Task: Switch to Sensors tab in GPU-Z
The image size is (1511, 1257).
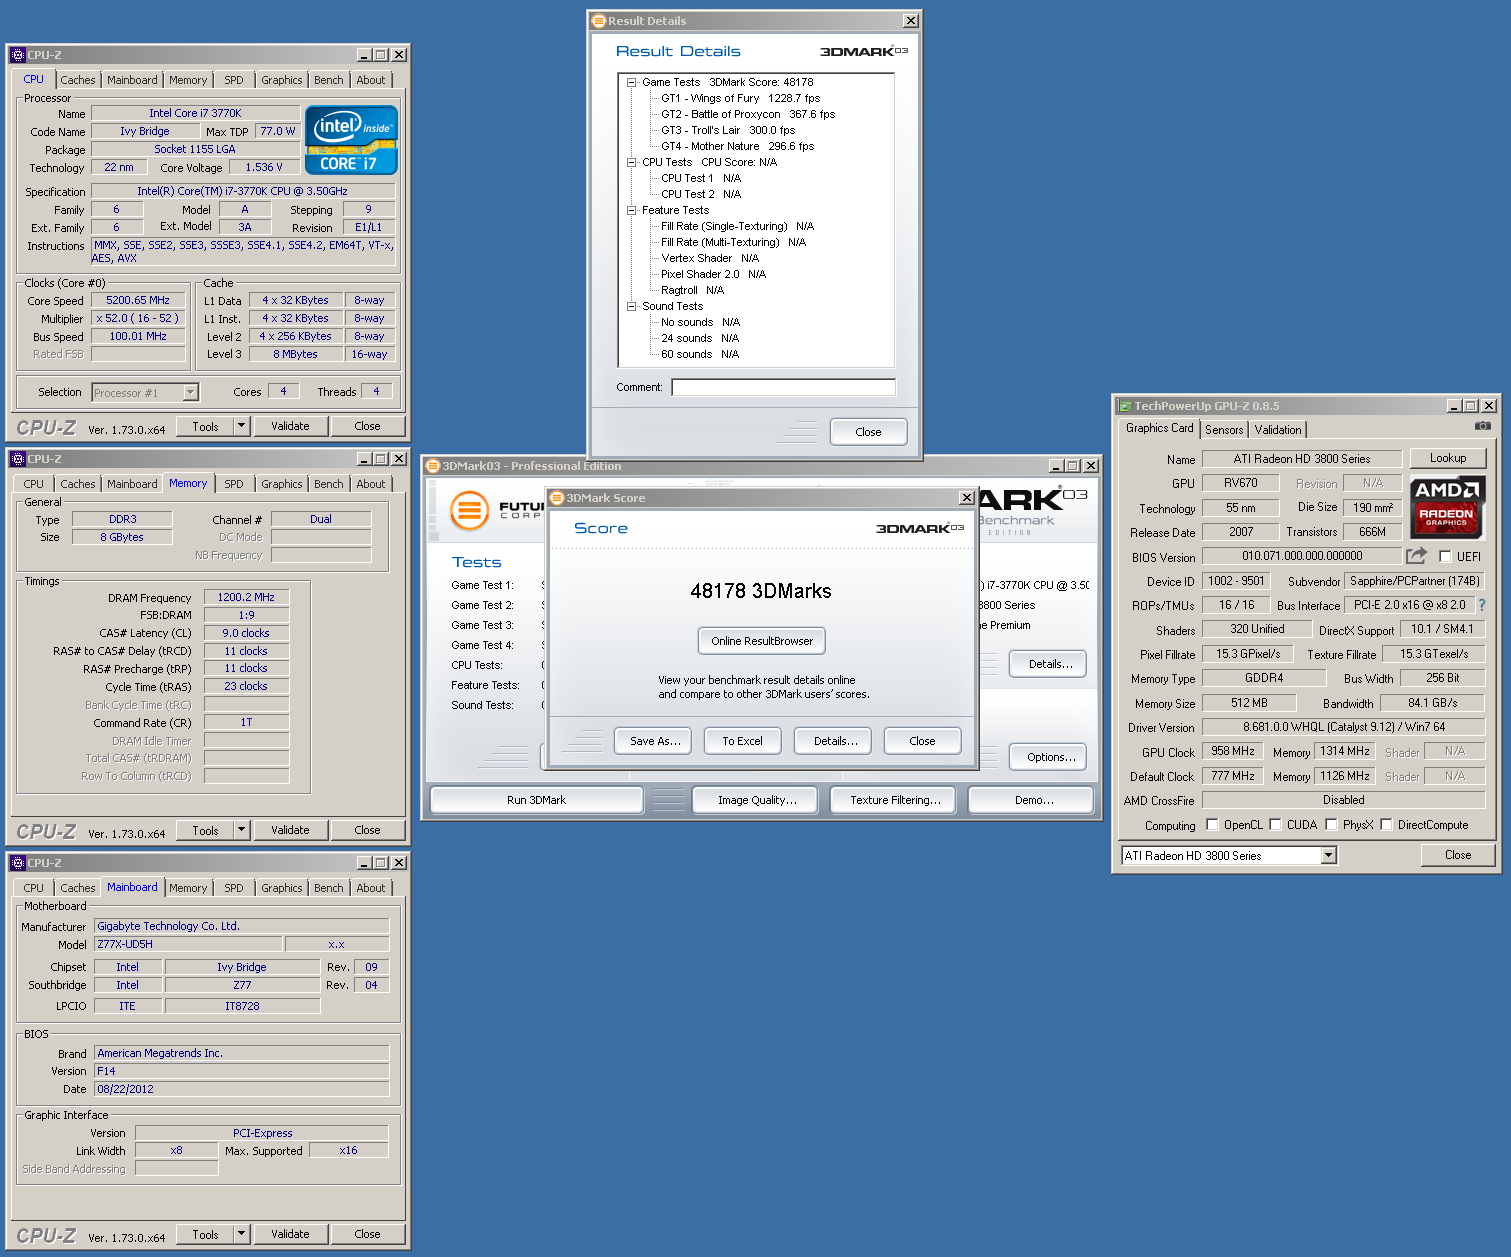Action: point(1224,430)
